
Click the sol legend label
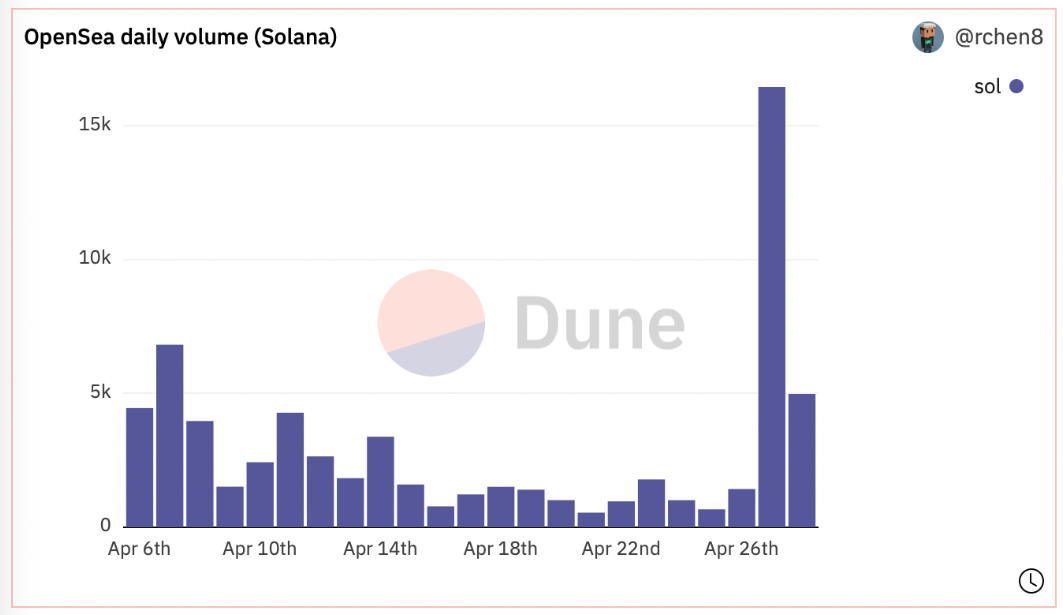pos(987,87)
